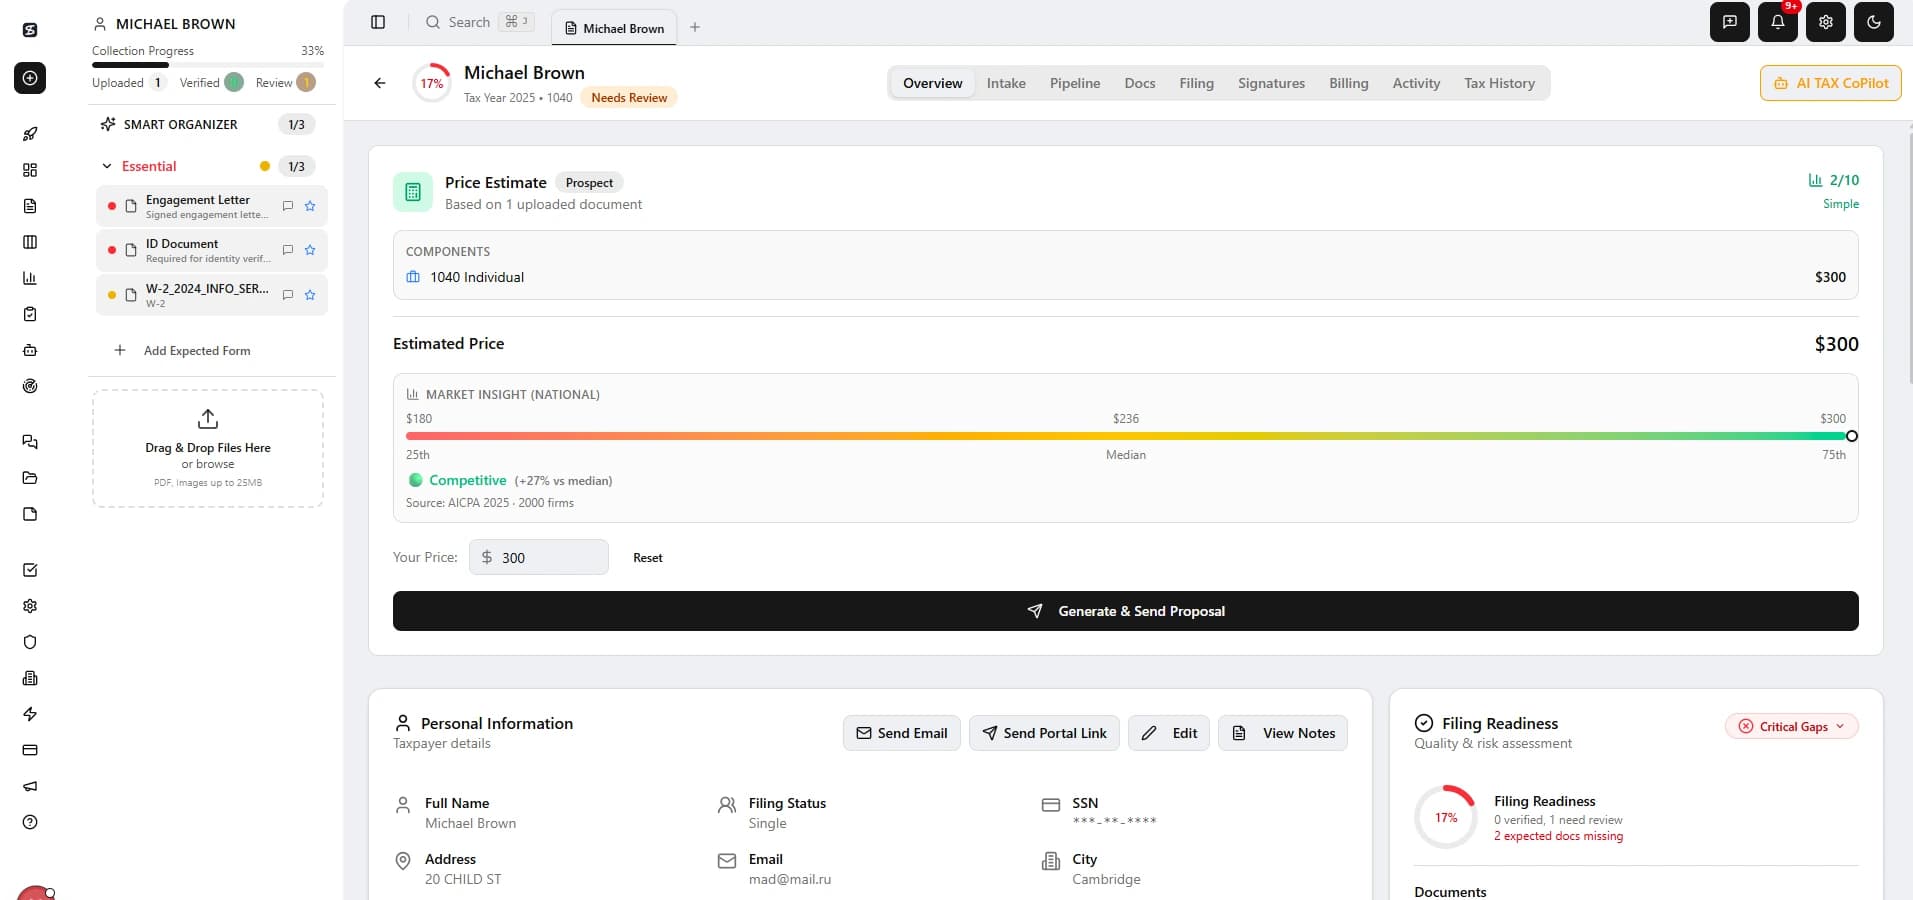
Task: Open the robot icon in sidebar
Action: [30, 350]
